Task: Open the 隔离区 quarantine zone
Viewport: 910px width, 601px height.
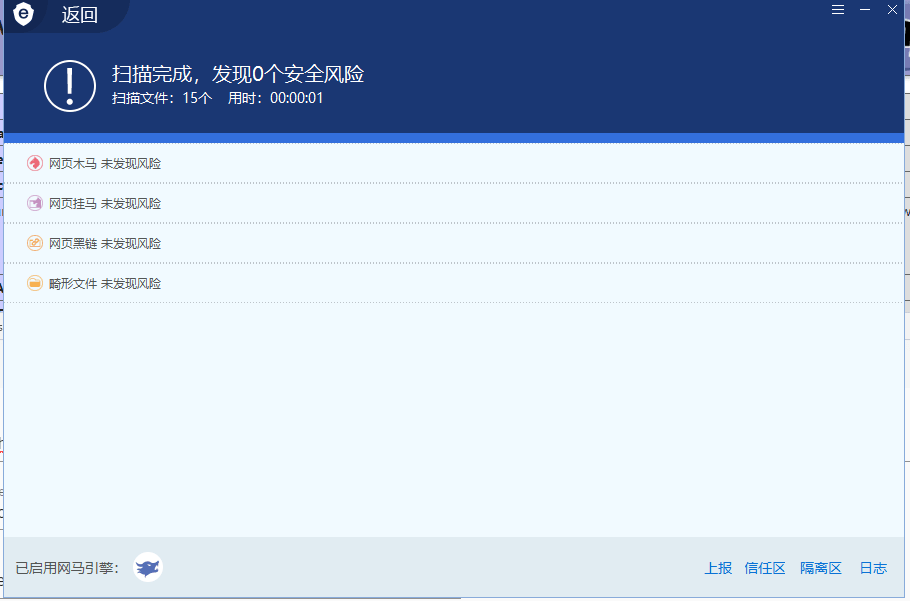Action: click(821, 568)
